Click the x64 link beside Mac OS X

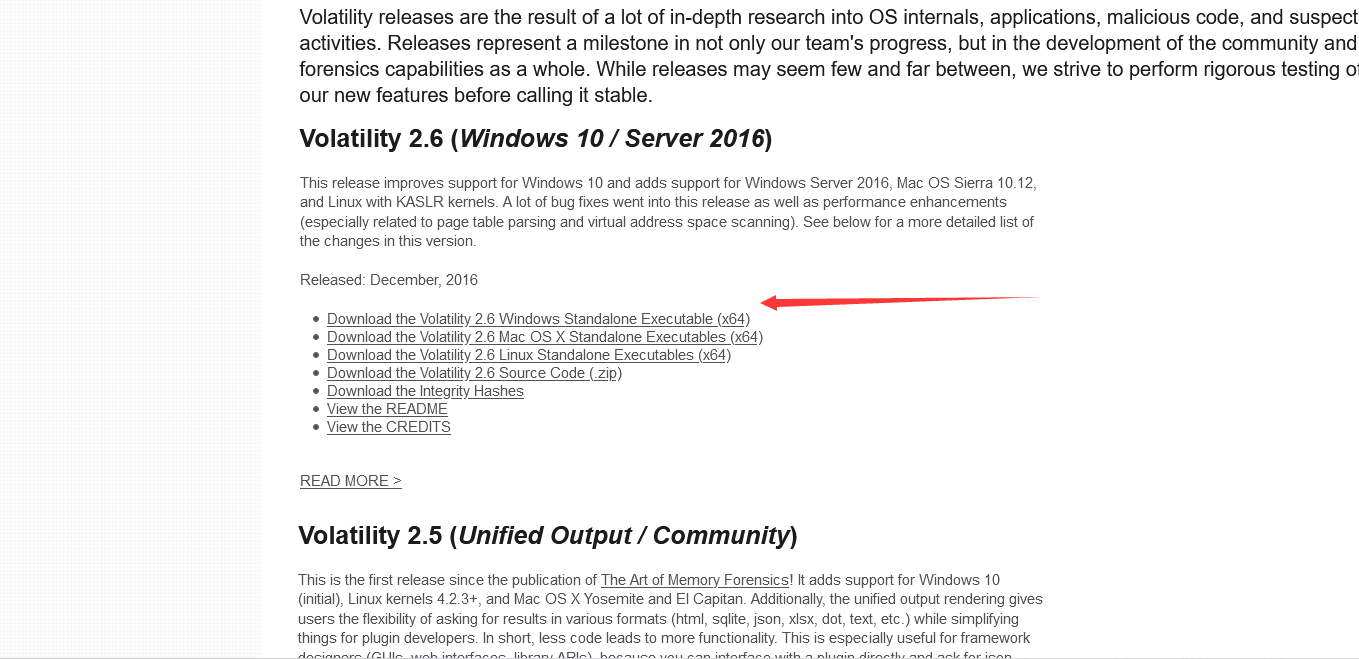point(745,337)
